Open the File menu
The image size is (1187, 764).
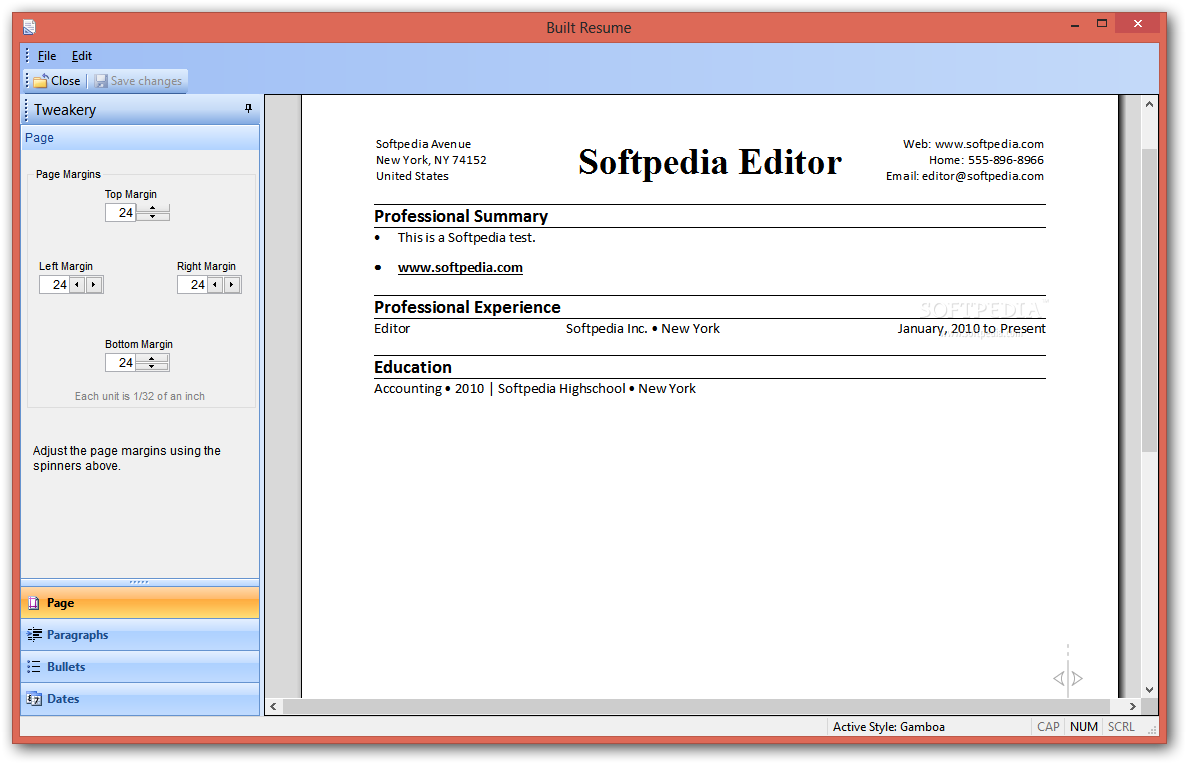47,55
